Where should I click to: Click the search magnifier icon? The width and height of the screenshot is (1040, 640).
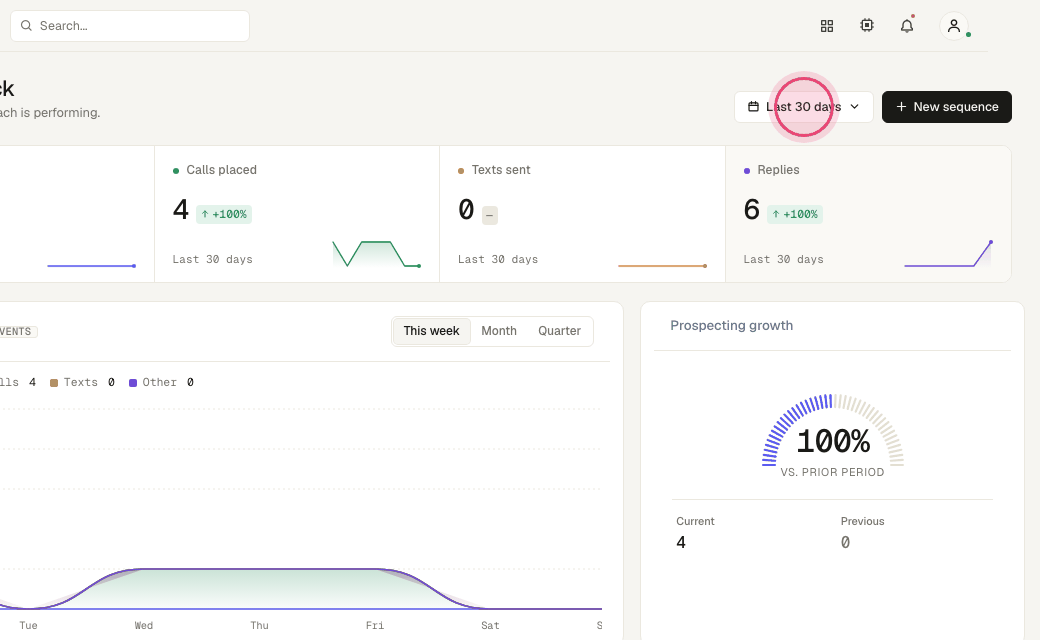pos(27,26)
